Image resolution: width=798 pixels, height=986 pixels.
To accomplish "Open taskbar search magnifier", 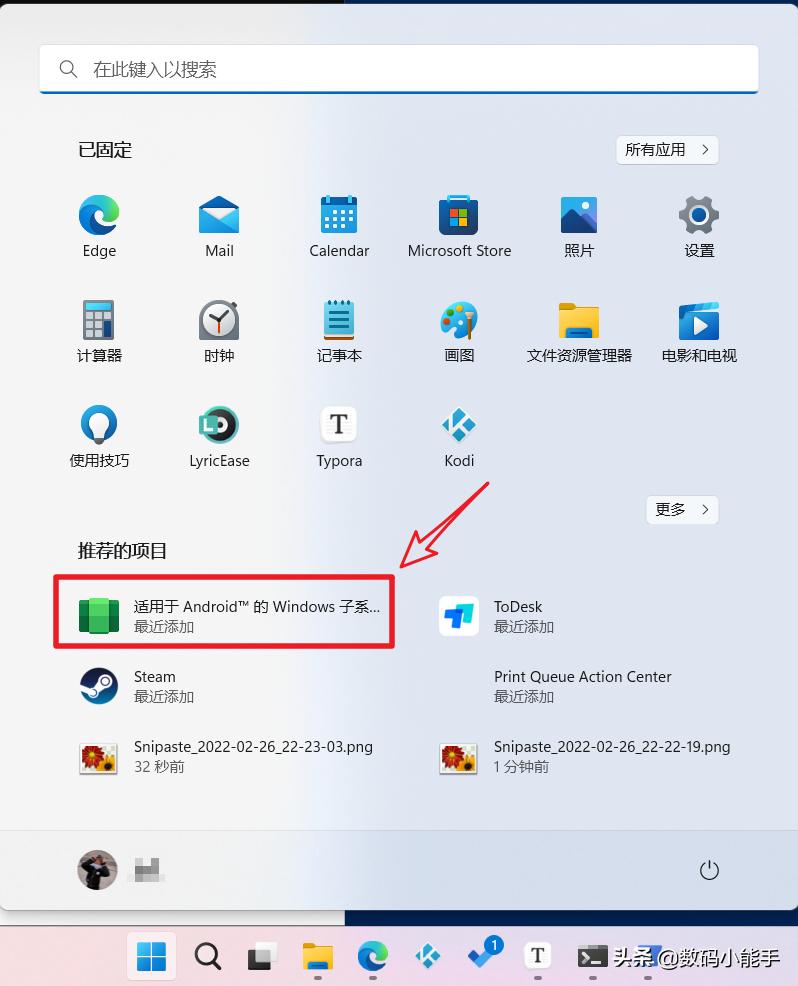I will [x=207, y=956].
